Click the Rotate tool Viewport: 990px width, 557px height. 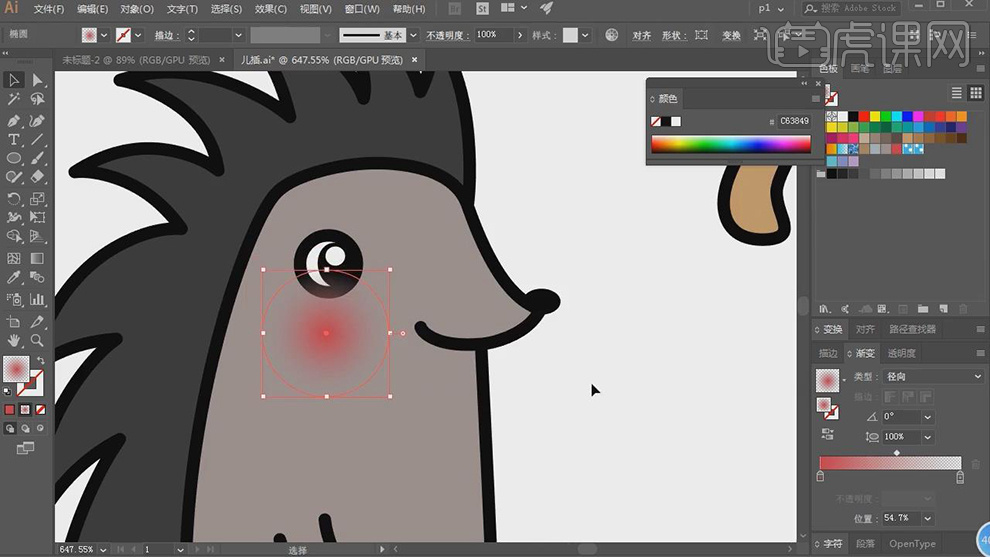pos(14,199)
